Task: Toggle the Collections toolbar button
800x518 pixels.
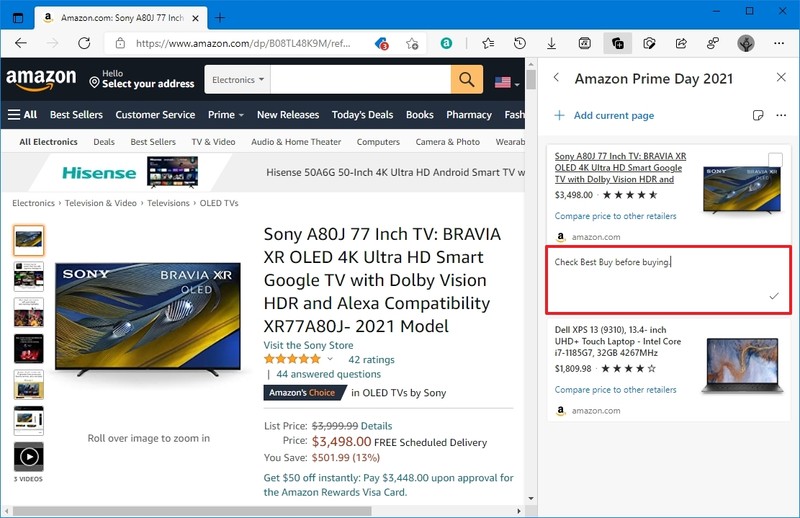Action: (617, 43)
